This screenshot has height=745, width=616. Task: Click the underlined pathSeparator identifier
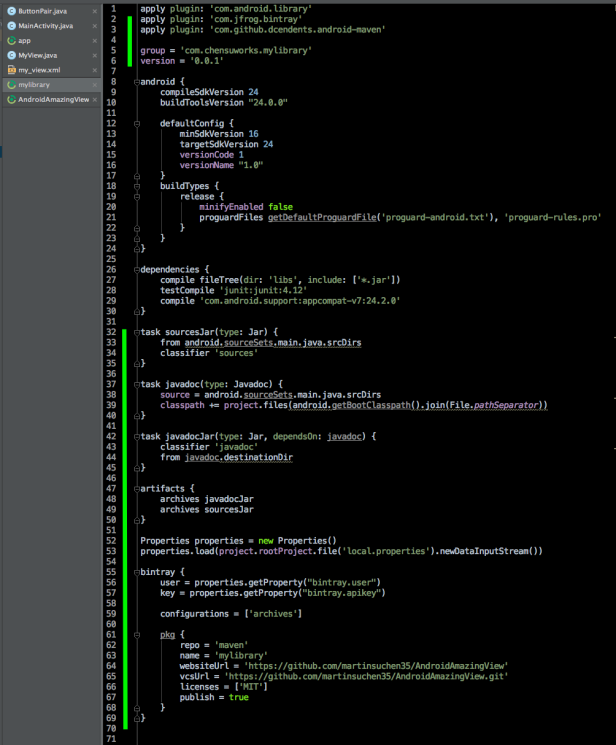[506, 405]
